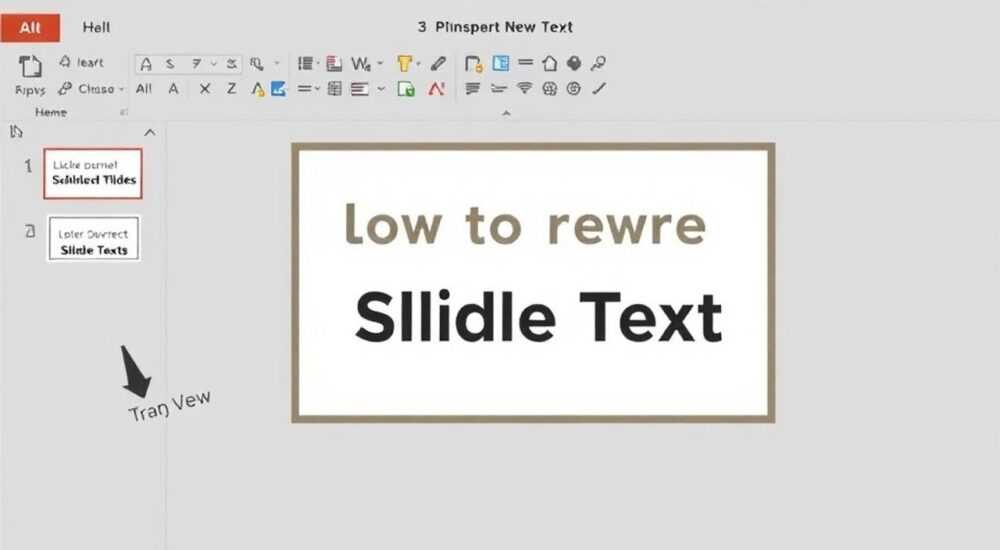The height and width of the screenshot is (550, 1000).
Task: Click the A with yellow font color icon
Action: [258, 89]
